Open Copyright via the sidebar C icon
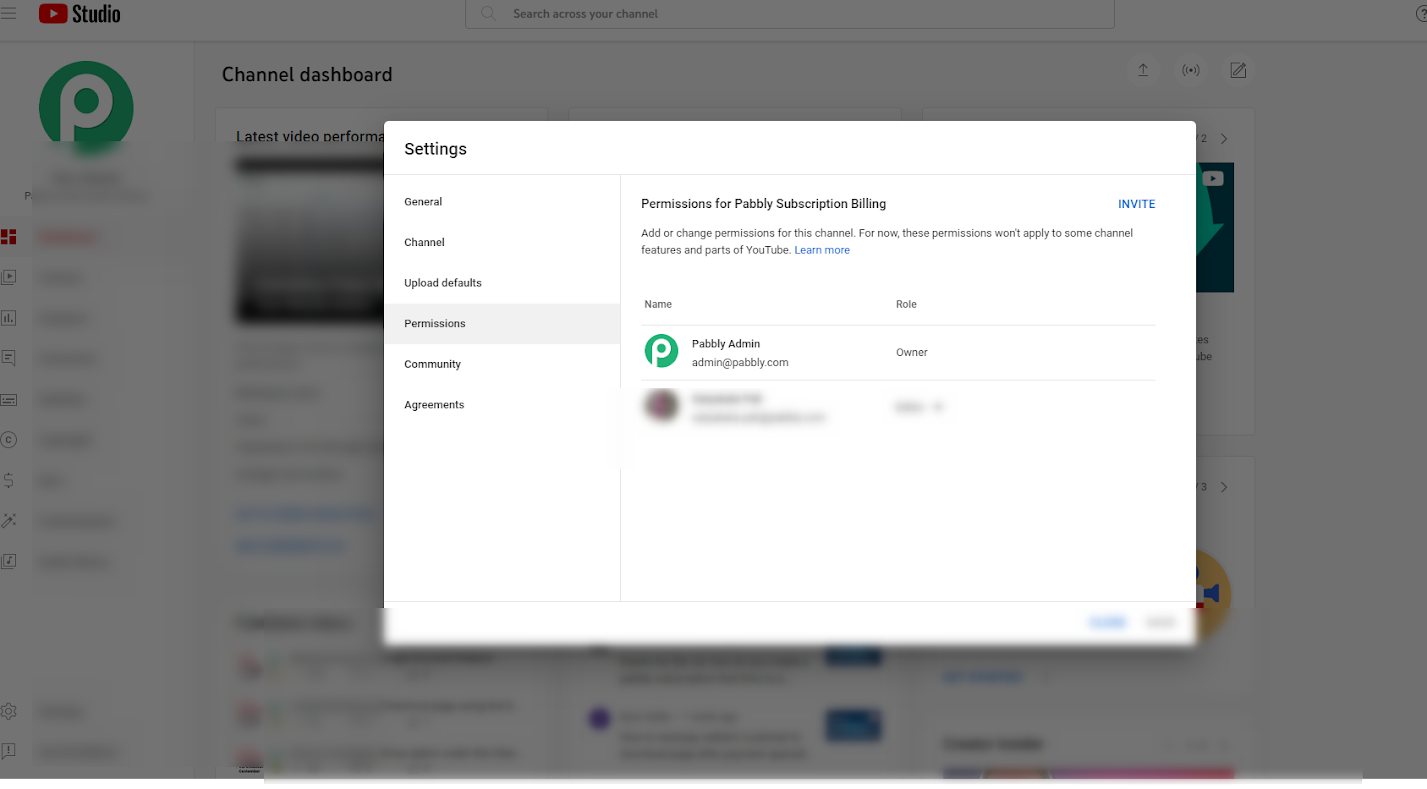This screenshot has height=789, width=1427. [x=9, y=440]
